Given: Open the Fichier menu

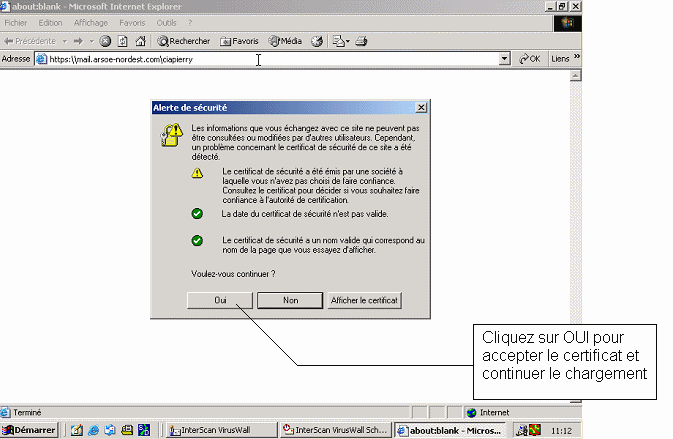Looking at the screenshot, I should (17, 22).
